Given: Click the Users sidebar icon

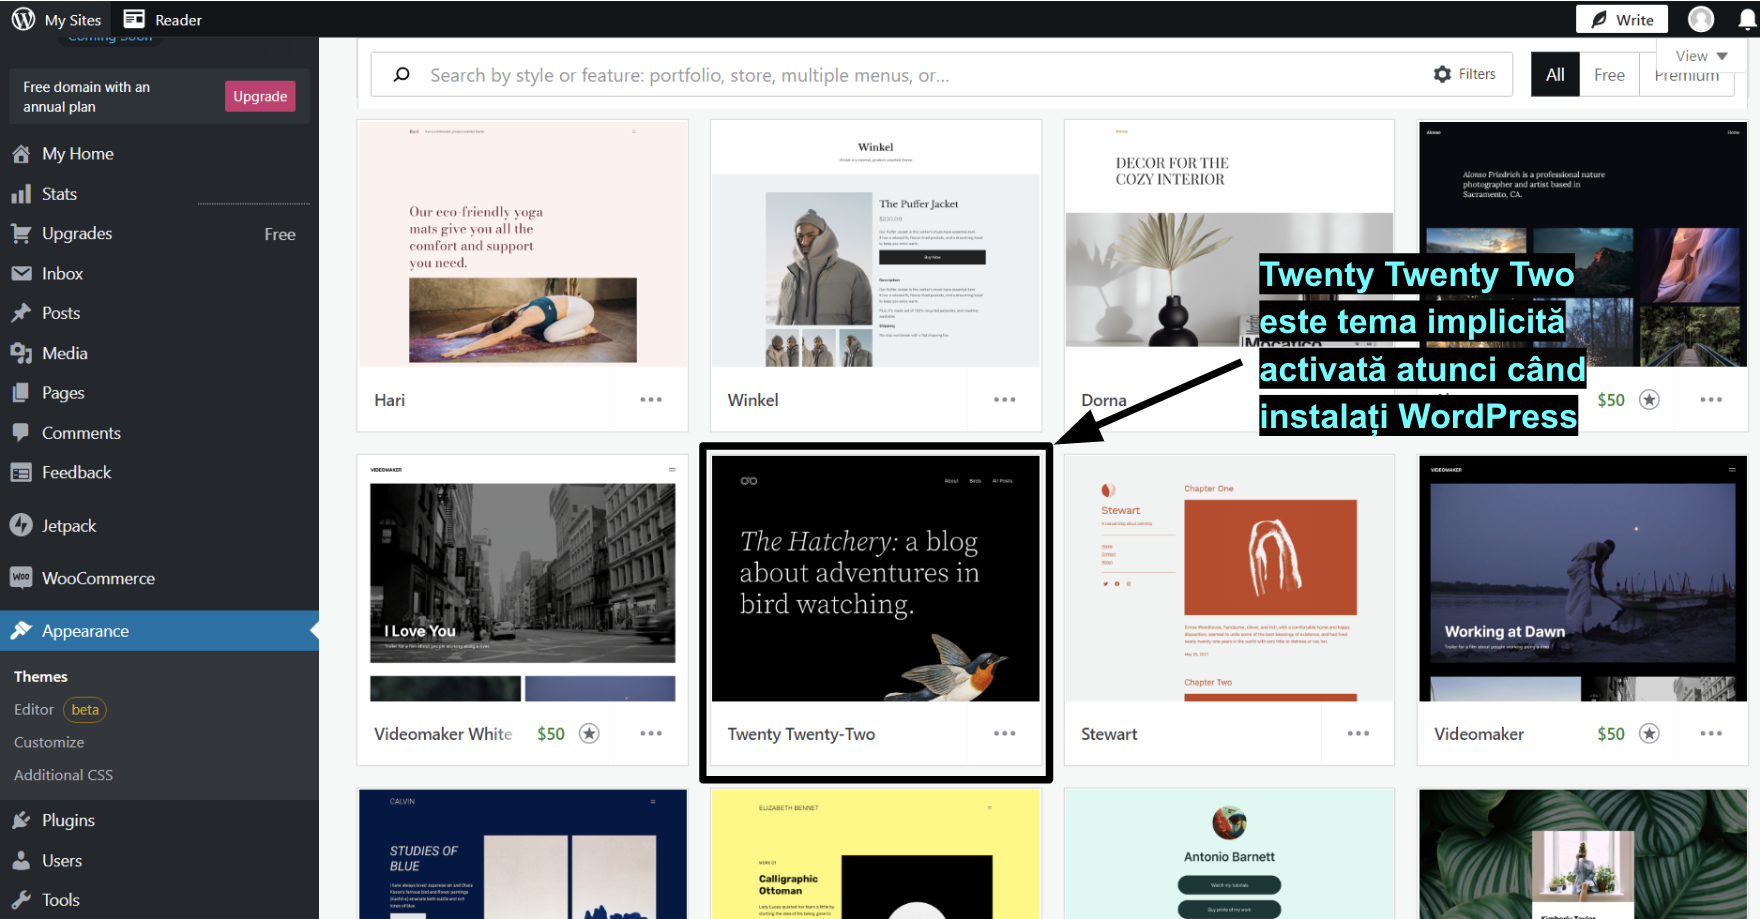Looking at the screenshot, I should (x=21, y=860).
